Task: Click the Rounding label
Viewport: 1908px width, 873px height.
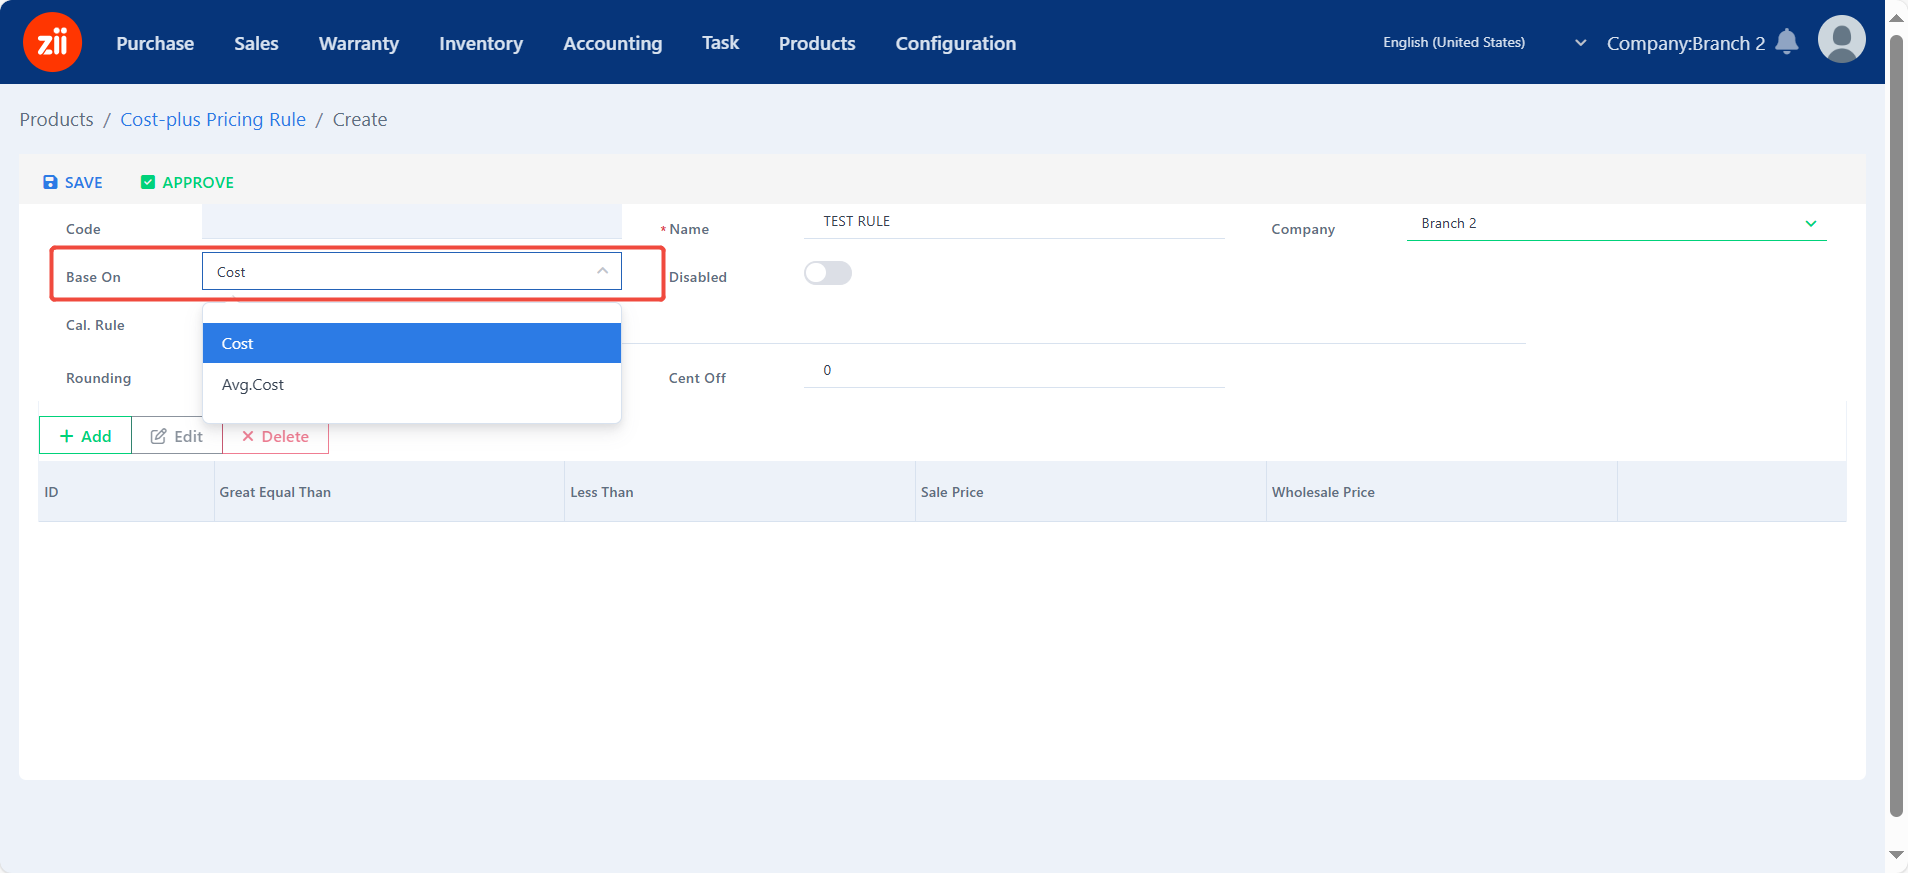Action: click(98, 378)
